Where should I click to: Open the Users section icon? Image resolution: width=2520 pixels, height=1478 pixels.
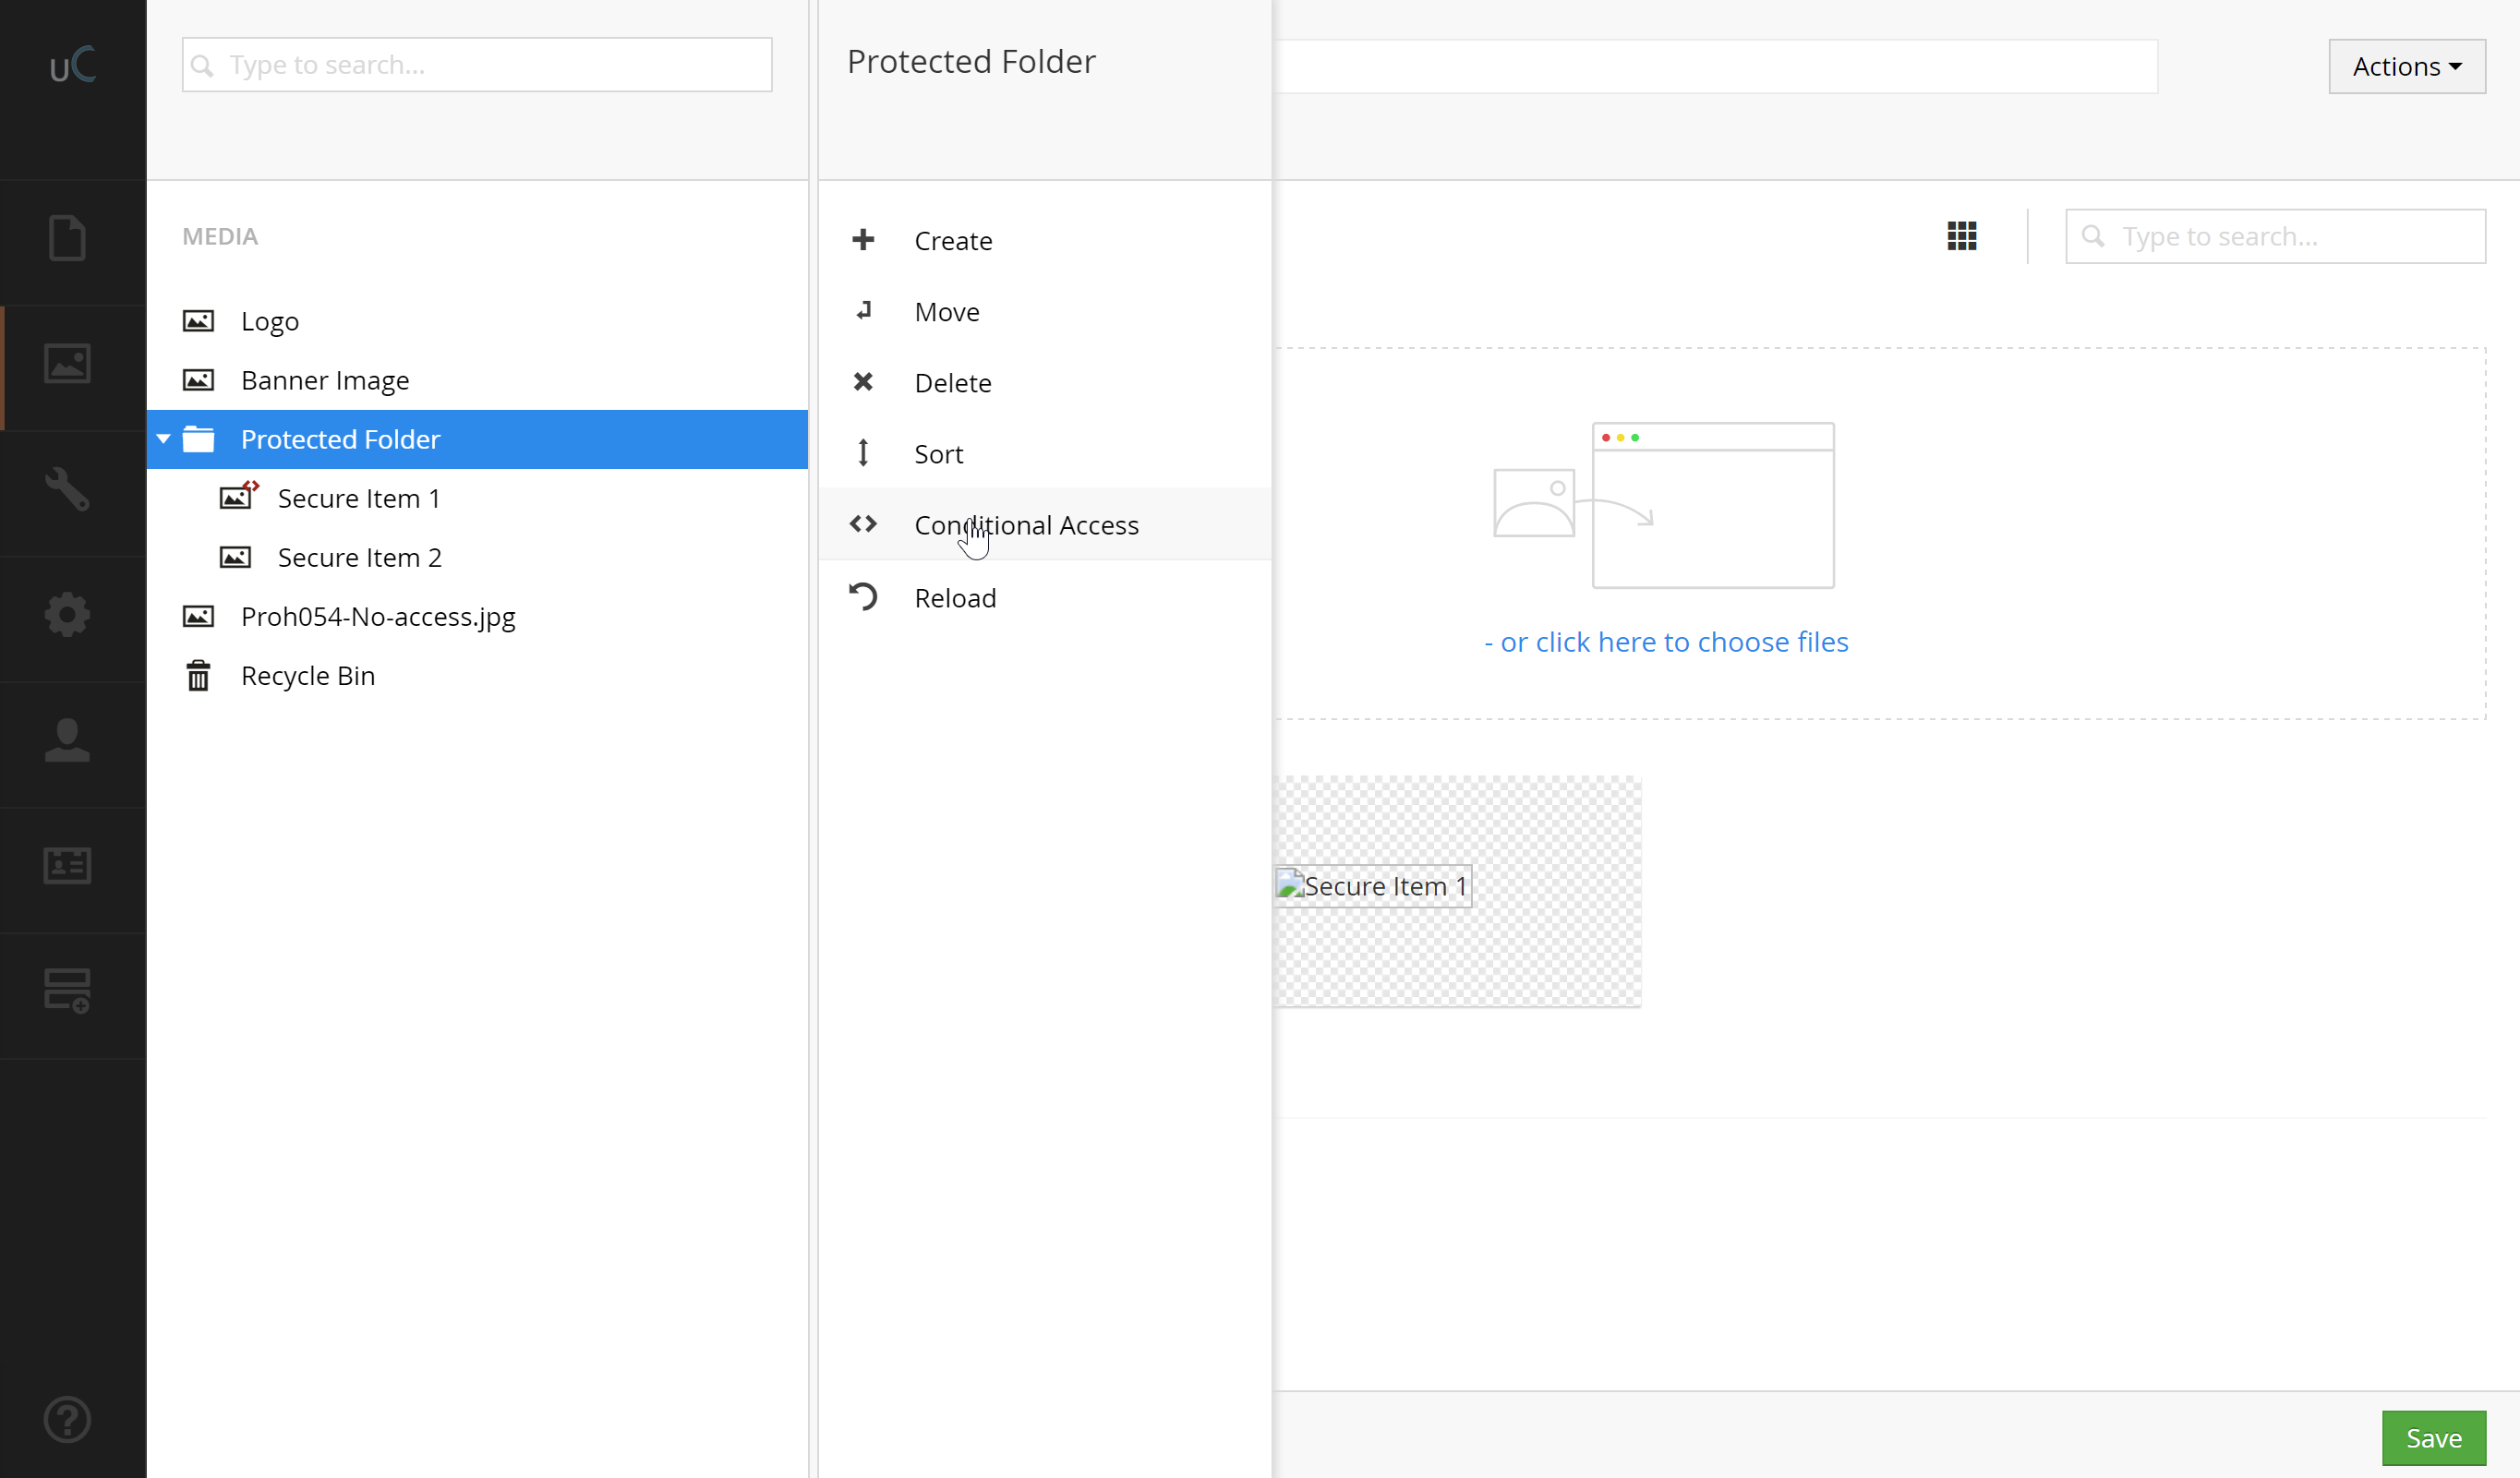point(67,740)
